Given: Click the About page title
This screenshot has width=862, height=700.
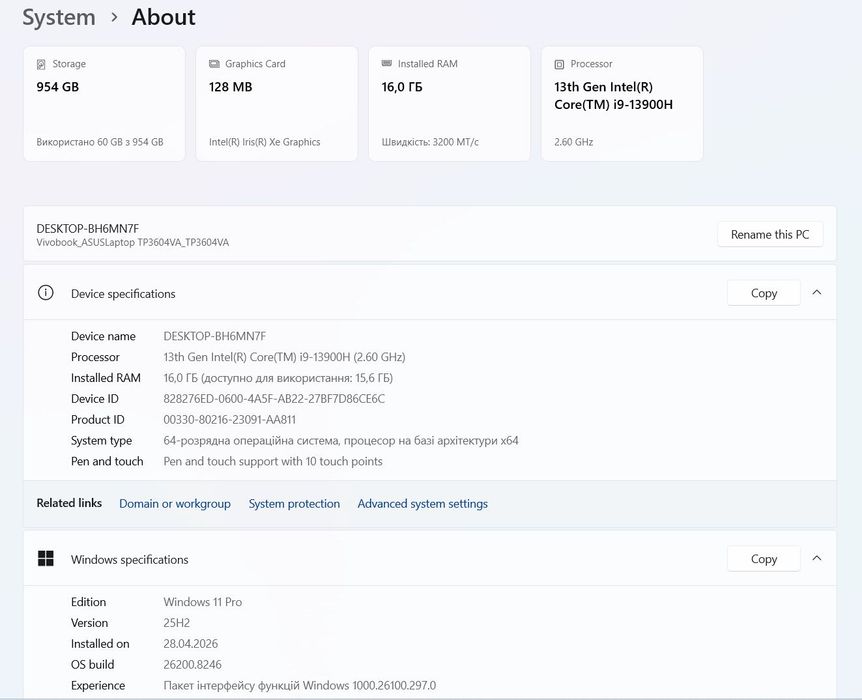Looking at the screenshot, I should [x=163, y=18].
